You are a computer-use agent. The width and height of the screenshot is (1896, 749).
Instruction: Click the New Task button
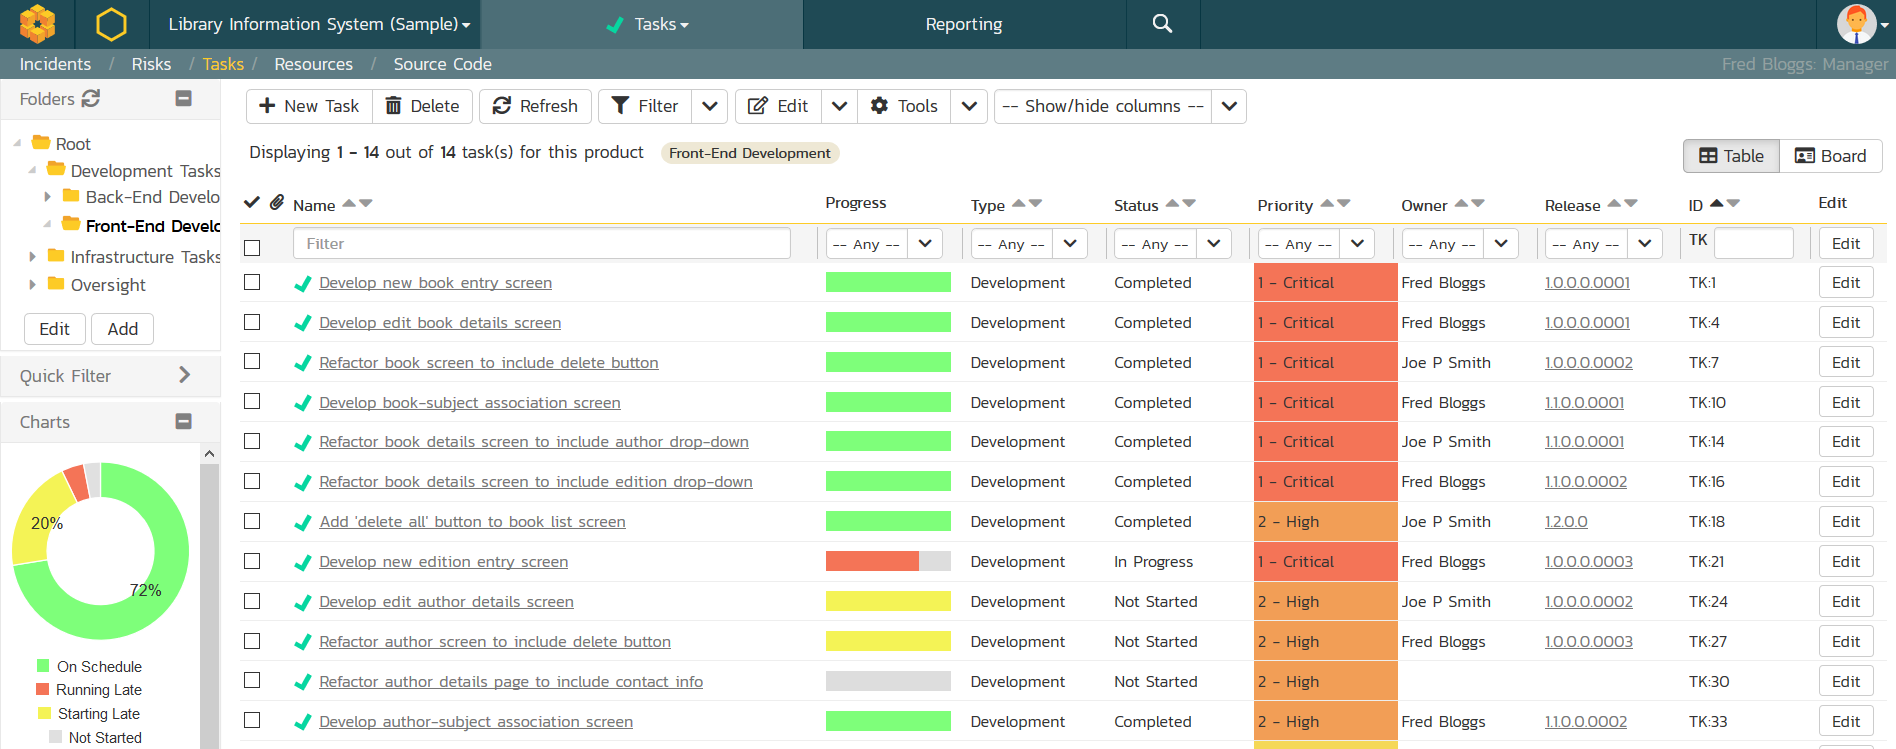pyautogui.click(x=309, y=106)
